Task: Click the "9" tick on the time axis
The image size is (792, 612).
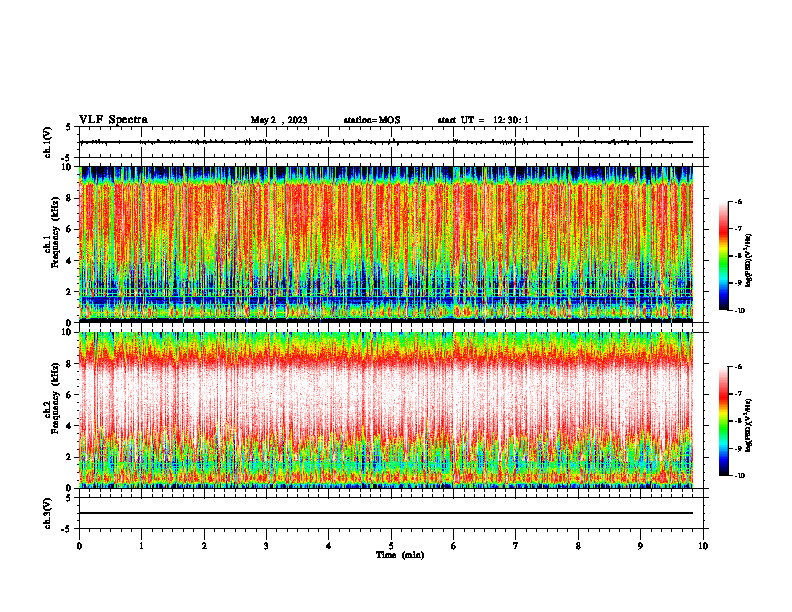Action: coord(640,546)
